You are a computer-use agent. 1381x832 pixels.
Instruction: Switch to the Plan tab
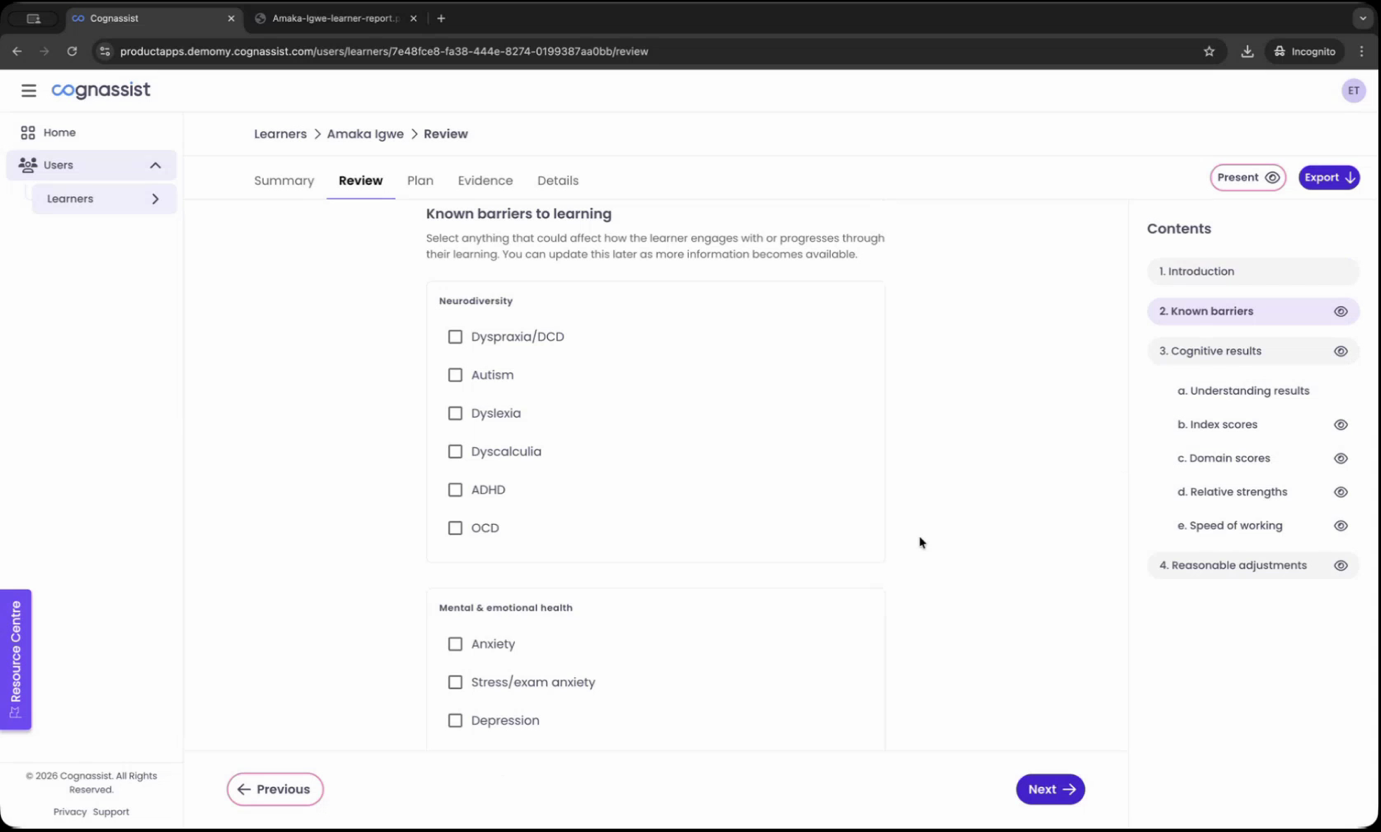click(420, 181)
